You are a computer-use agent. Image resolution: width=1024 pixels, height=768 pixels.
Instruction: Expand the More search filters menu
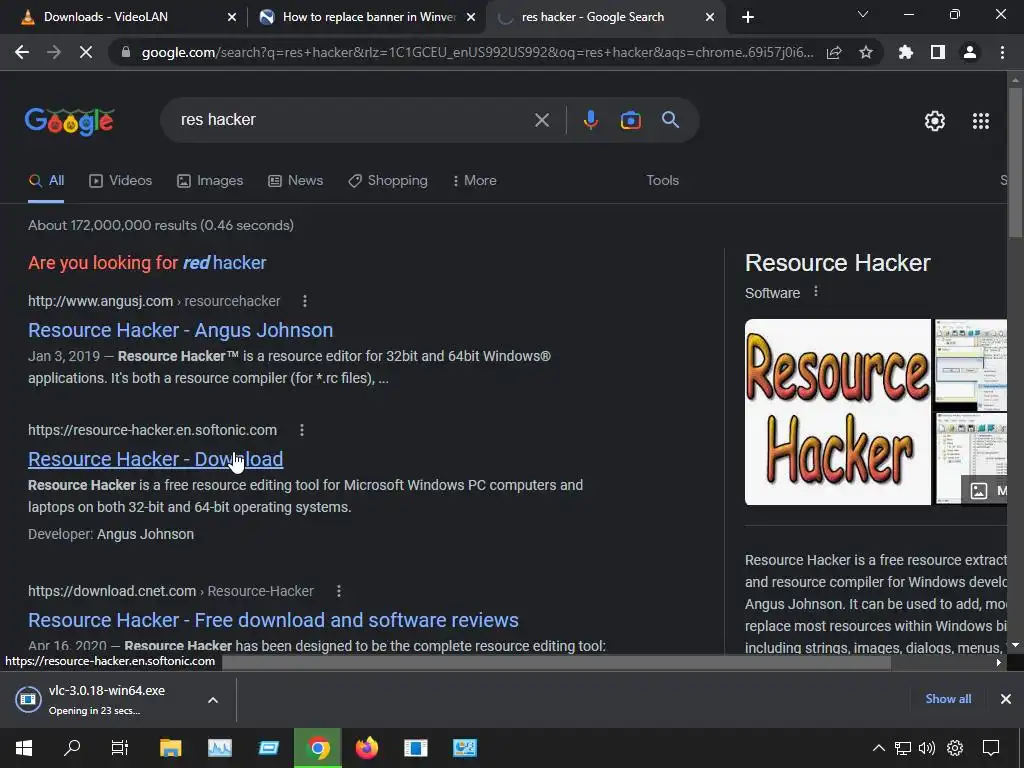475,180
